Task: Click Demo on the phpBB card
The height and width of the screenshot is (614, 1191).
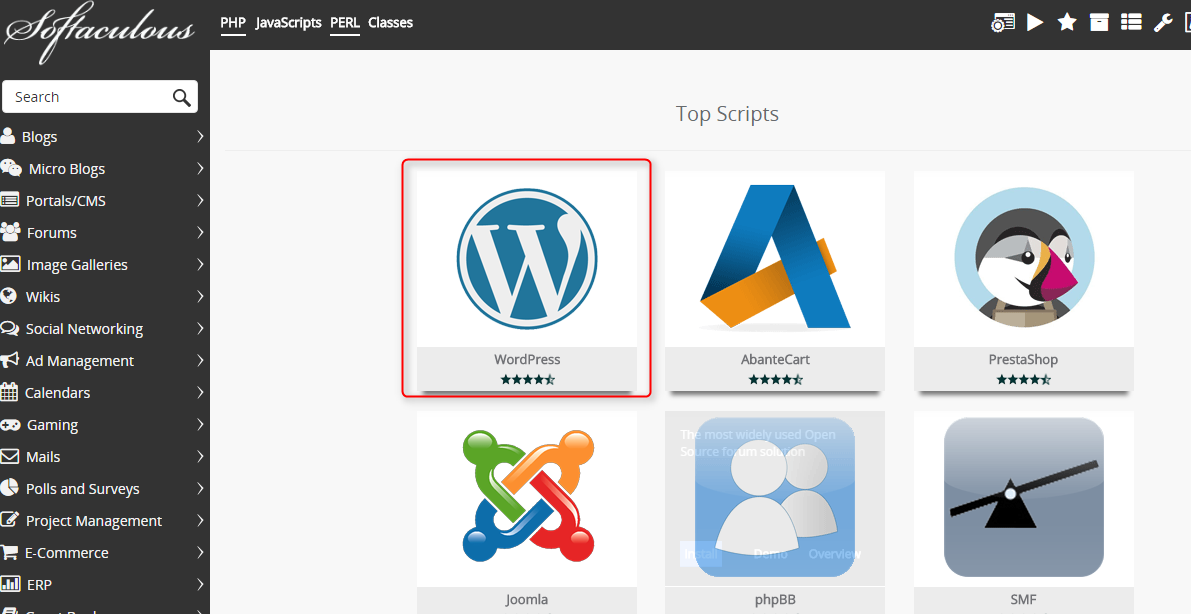Action: click(770, 554)
